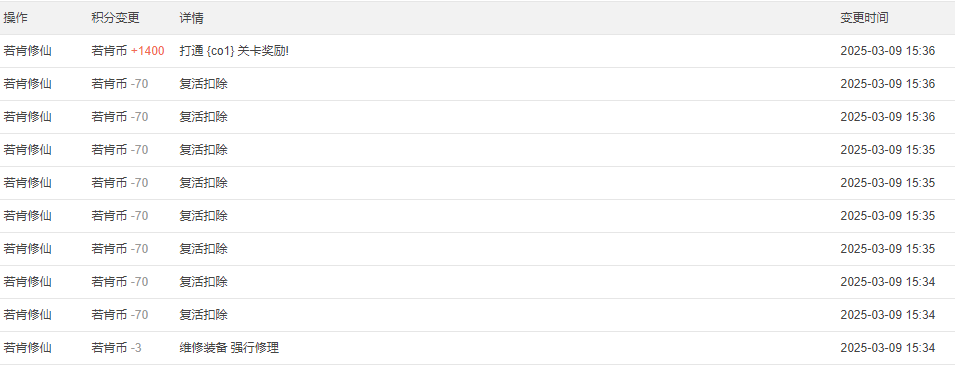Viewport: 957px width, 366px height.
Task: Select 若肯修仙 in the +1400 reward row
Action: point(27,51)
